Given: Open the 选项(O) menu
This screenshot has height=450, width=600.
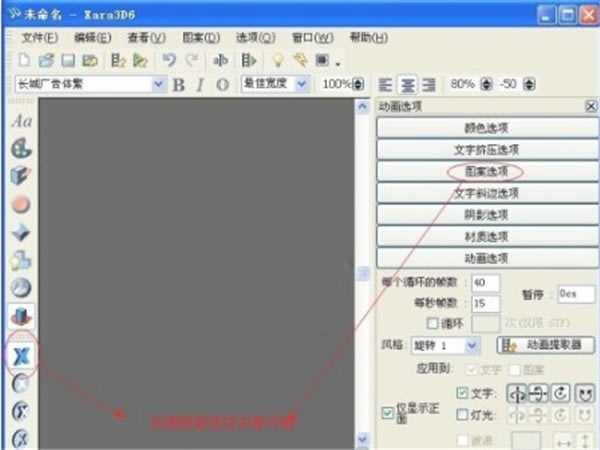Looking at the screenshot, I should pos(256,38).
